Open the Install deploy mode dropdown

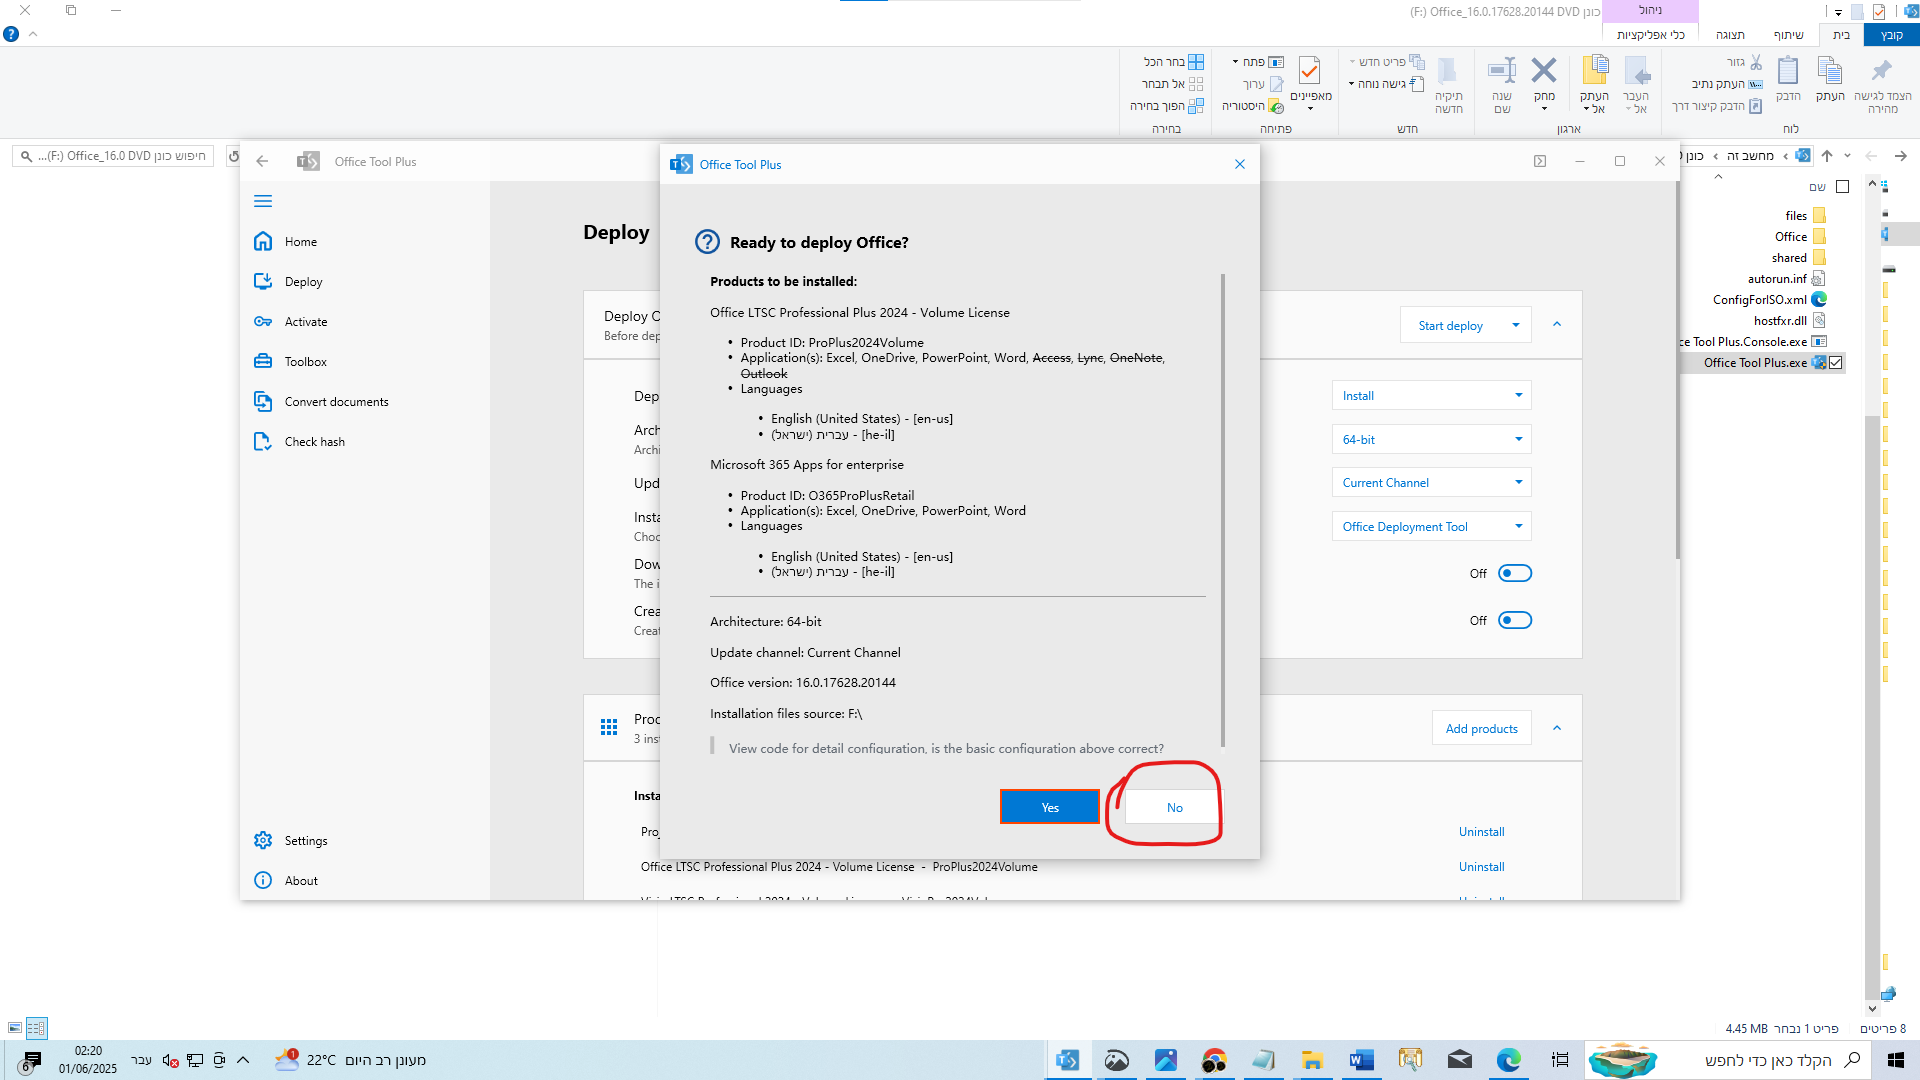point(1431,395)
